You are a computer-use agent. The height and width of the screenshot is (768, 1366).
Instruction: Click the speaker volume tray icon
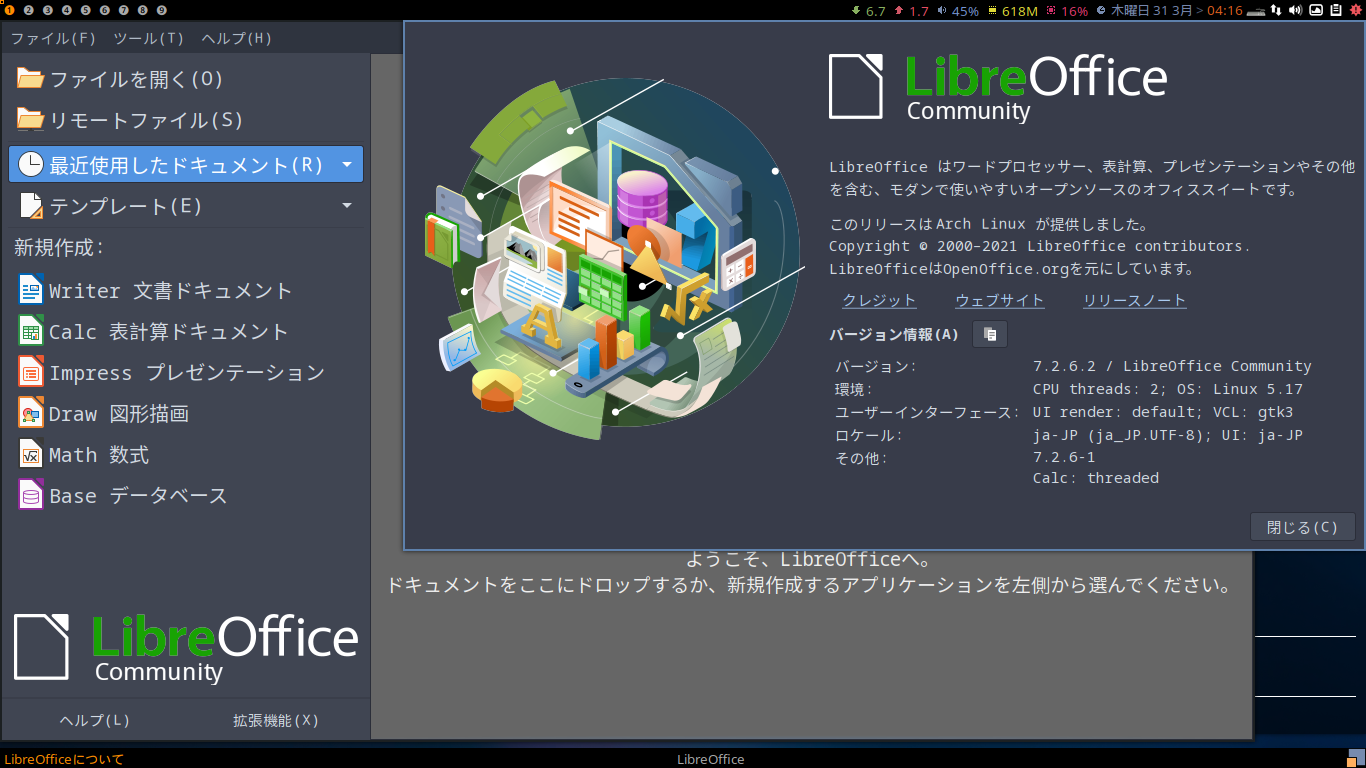pyautogui.click(x=1296, y=10)
